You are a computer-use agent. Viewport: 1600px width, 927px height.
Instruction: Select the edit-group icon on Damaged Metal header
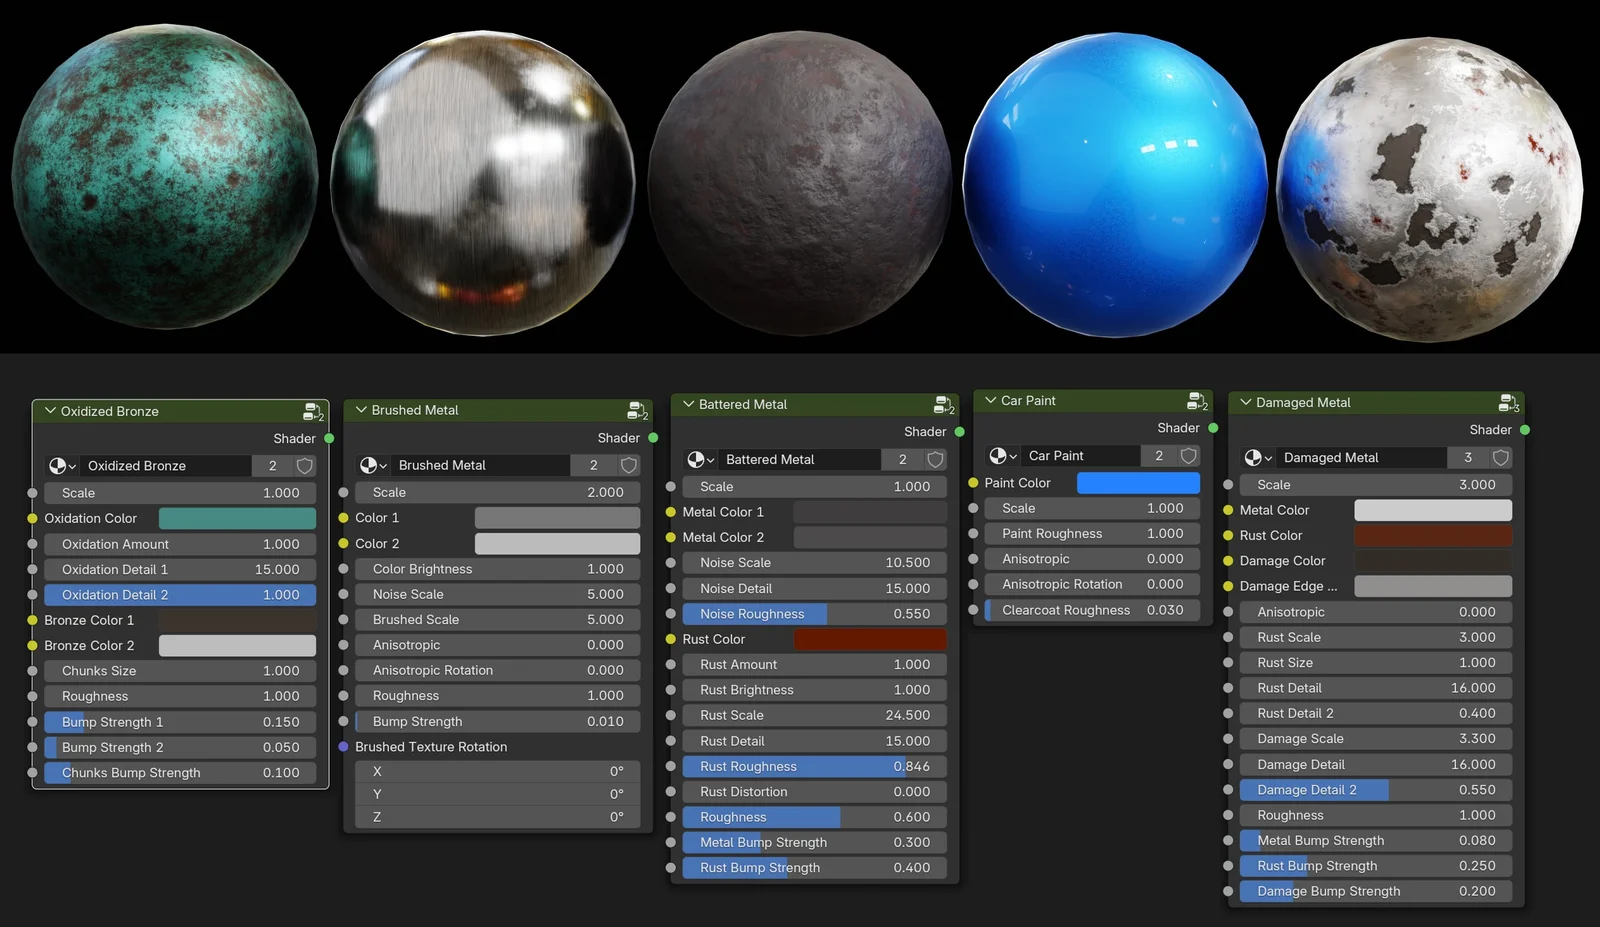click(x=1507, y=402)
